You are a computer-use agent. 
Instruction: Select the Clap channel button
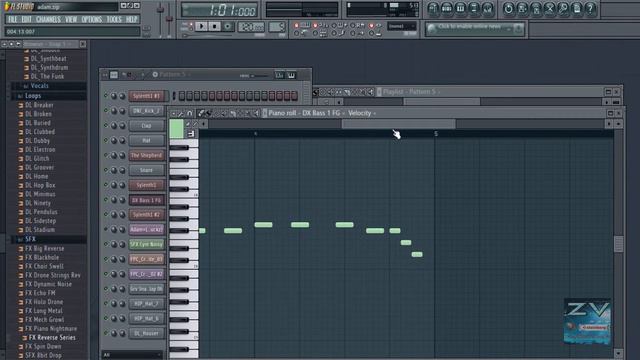[x=146, y=126]
